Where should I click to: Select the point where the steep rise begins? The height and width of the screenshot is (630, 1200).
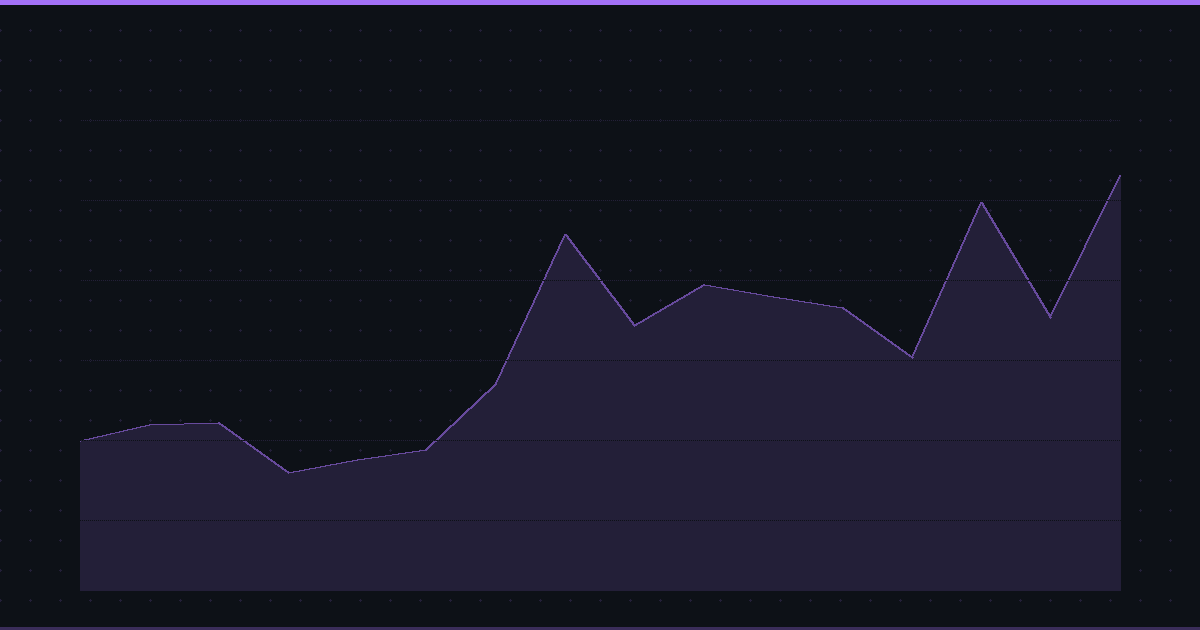(425, 450)
